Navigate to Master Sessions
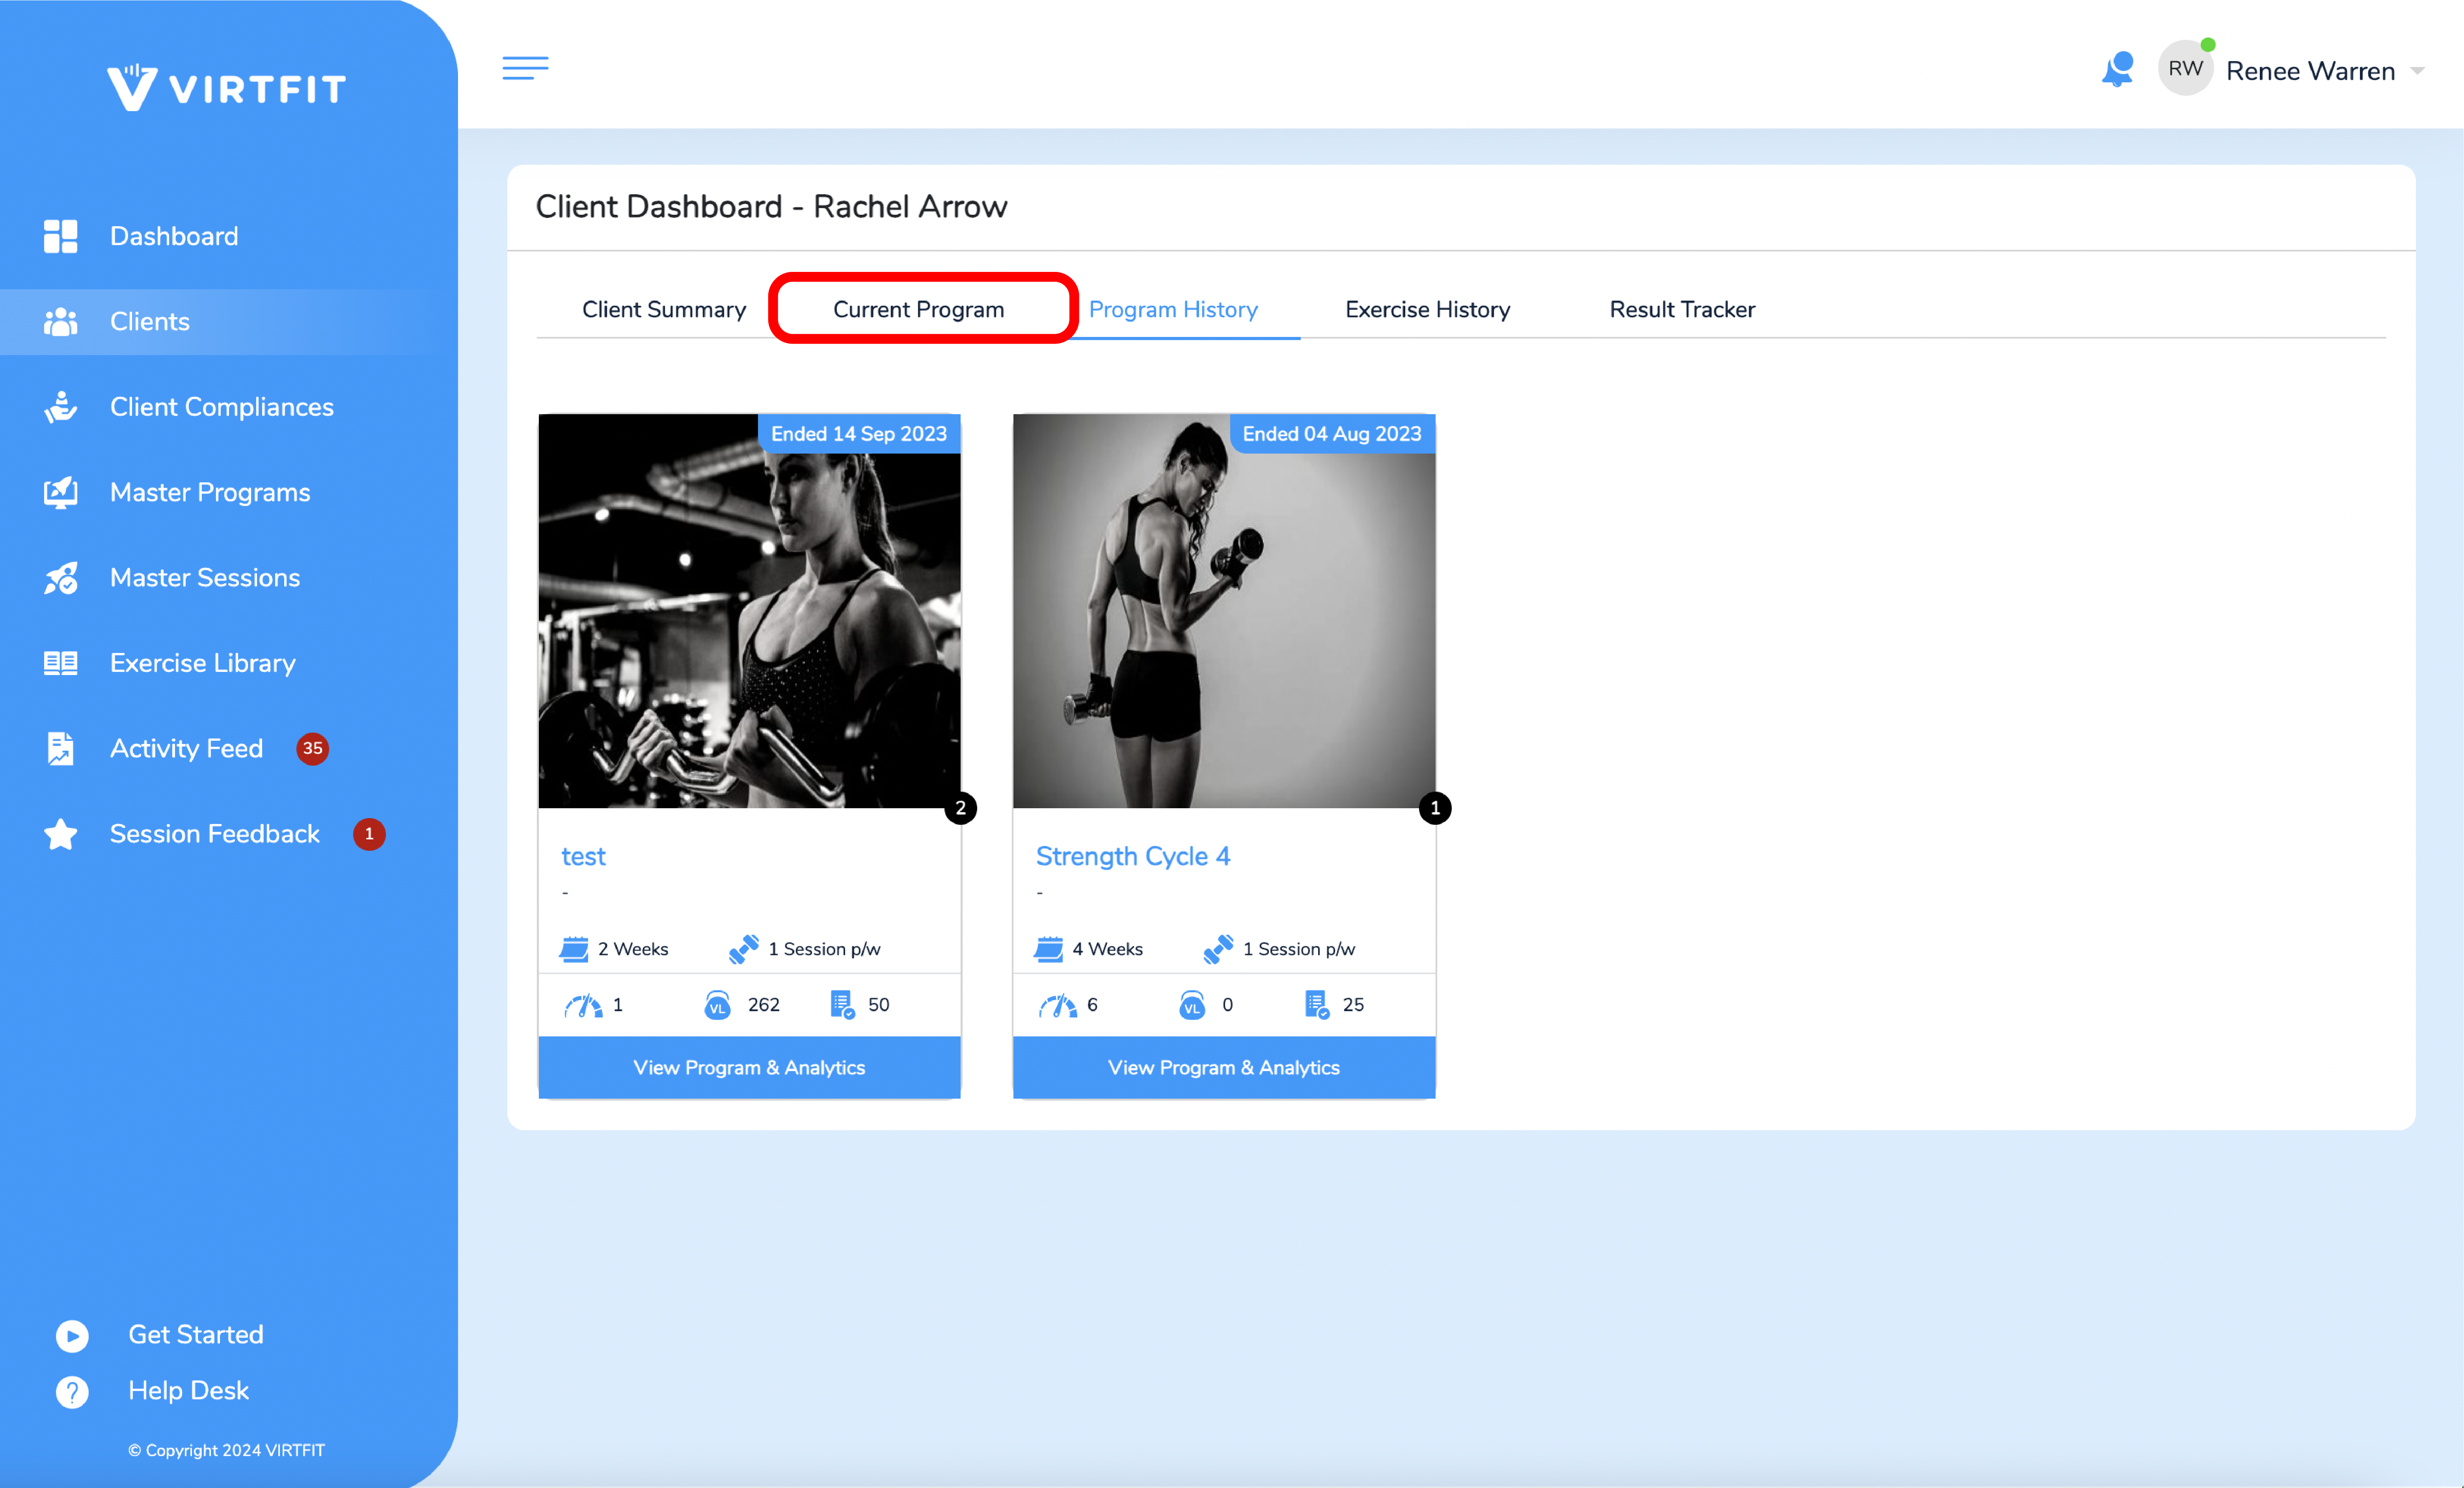 (x=205, y=578)
